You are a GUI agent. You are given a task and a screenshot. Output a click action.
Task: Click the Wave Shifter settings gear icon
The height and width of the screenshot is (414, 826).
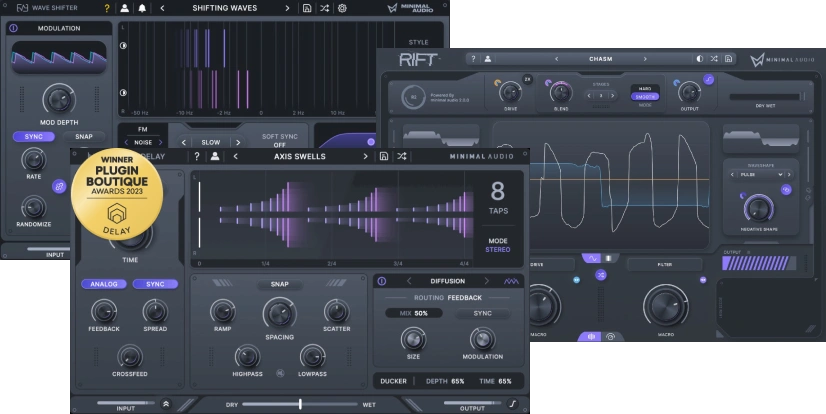342,8
